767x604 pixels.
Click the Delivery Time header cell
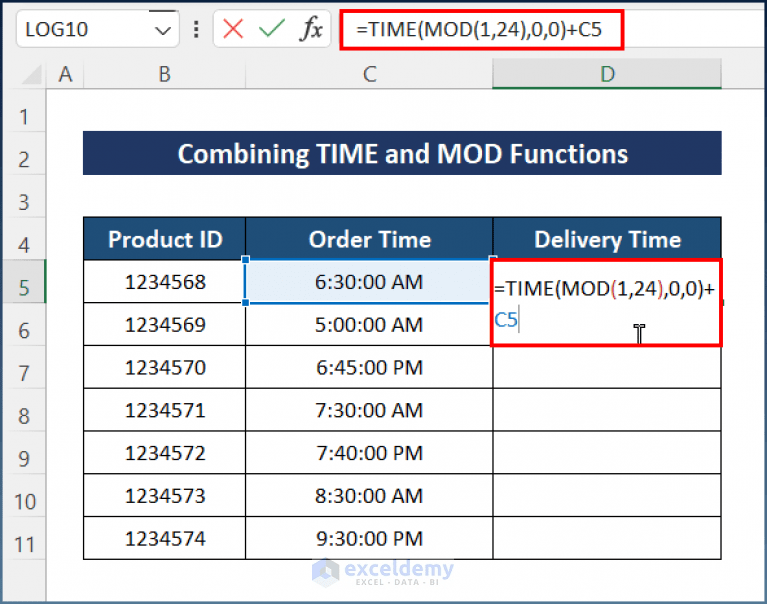pos(607,239)
